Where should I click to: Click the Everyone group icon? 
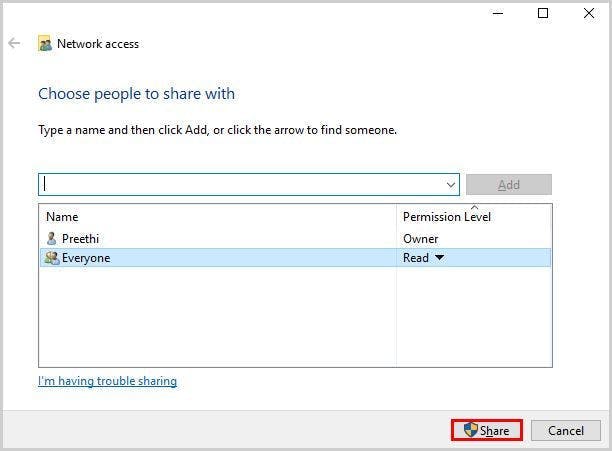point(52,258)
